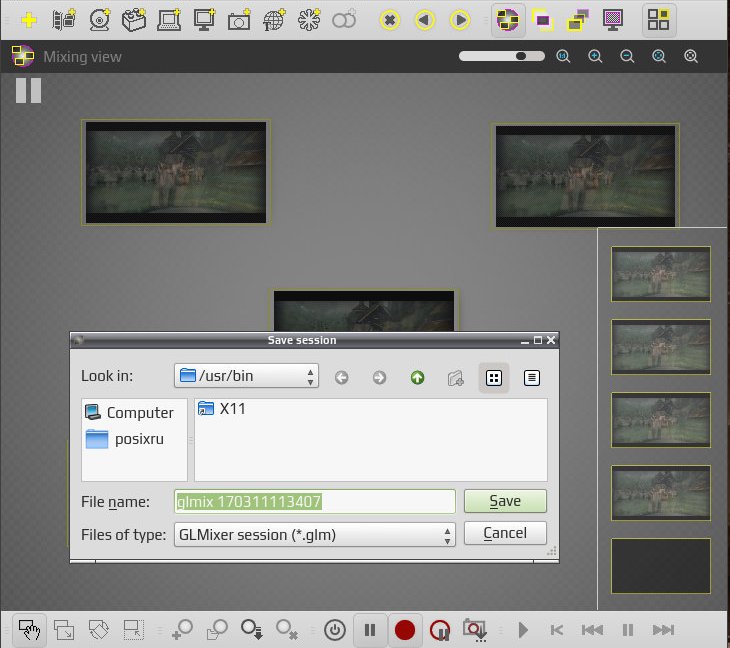Play the current source
This screenshot has height=648, width=730.
(523, 630)
